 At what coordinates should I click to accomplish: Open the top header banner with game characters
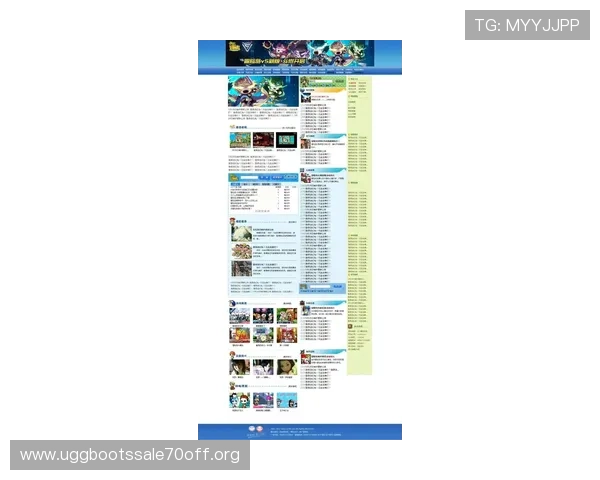tap(300, 53)
